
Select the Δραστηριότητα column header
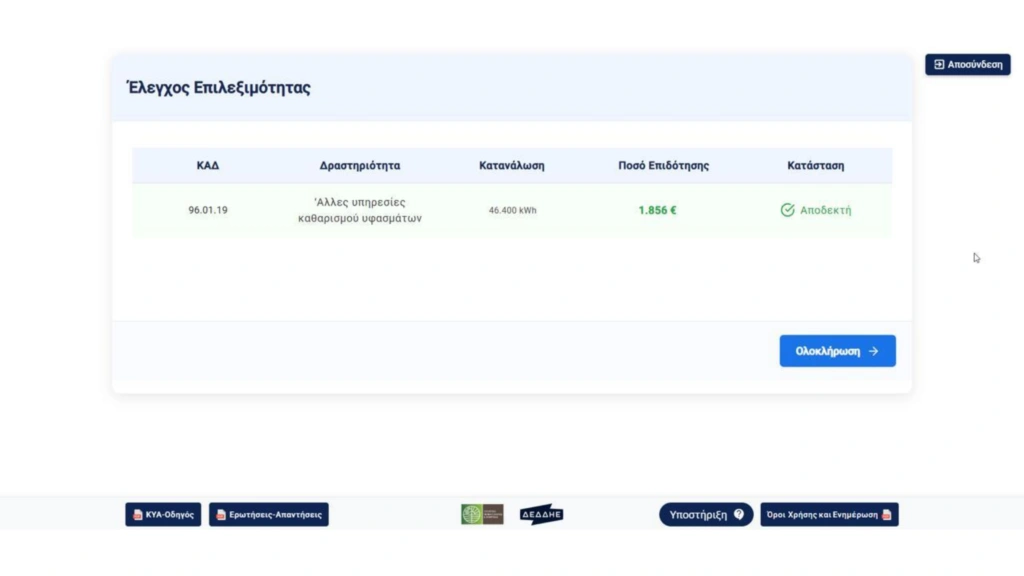point(360,166)
